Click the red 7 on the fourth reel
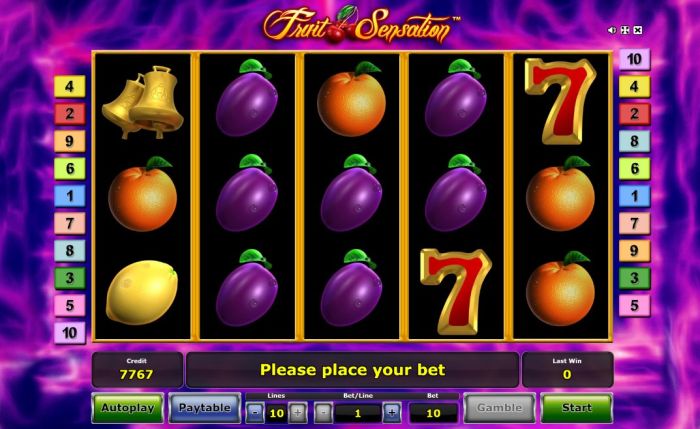The height and width of the screenshot is (429, 700). pos(456,291)
